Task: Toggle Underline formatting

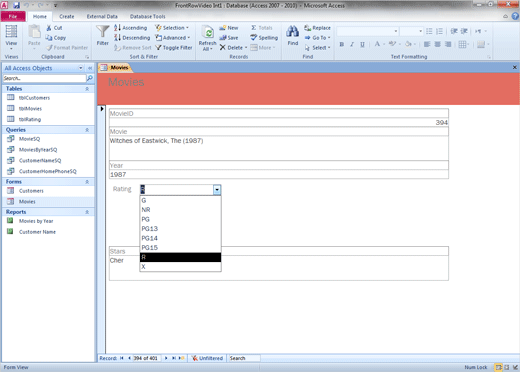Action: tap(362, 44)
